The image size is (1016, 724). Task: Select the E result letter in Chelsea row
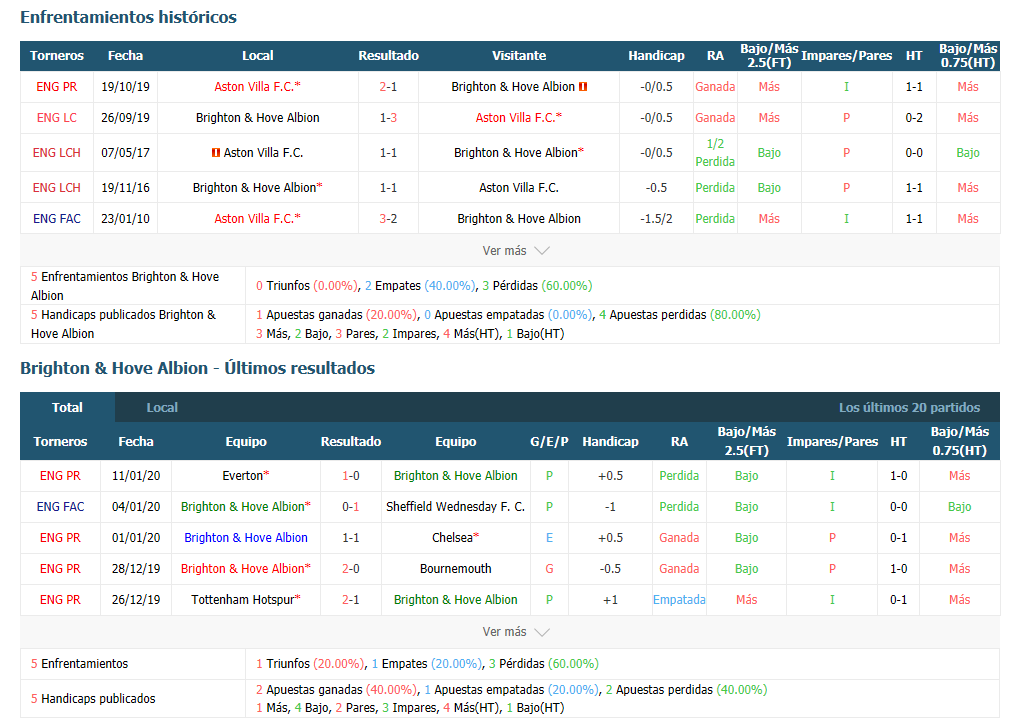click(549, 538)
